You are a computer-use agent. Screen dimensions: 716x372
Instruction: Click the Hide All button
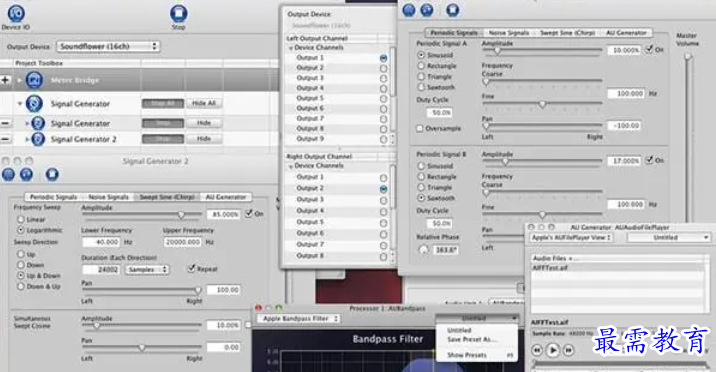[204, 104]
